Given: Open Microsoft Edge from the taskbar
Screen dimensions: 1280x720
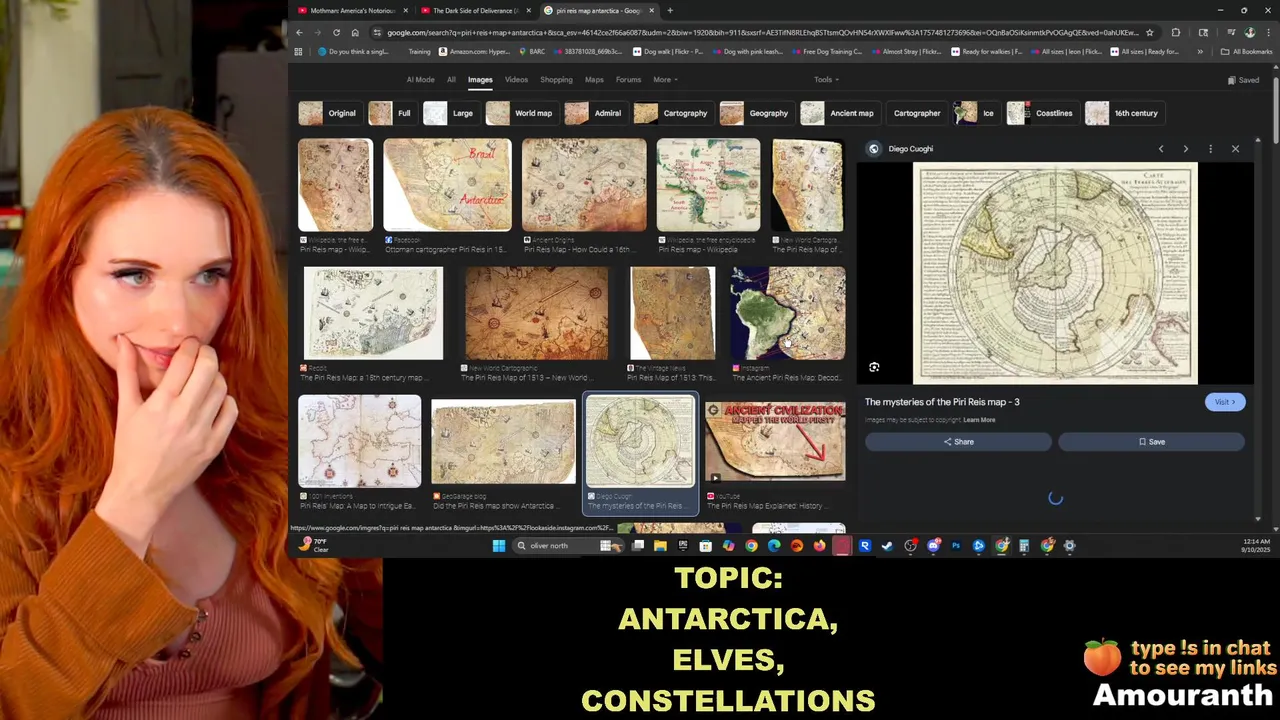Looking at the screenshot, I should (774, 546).
